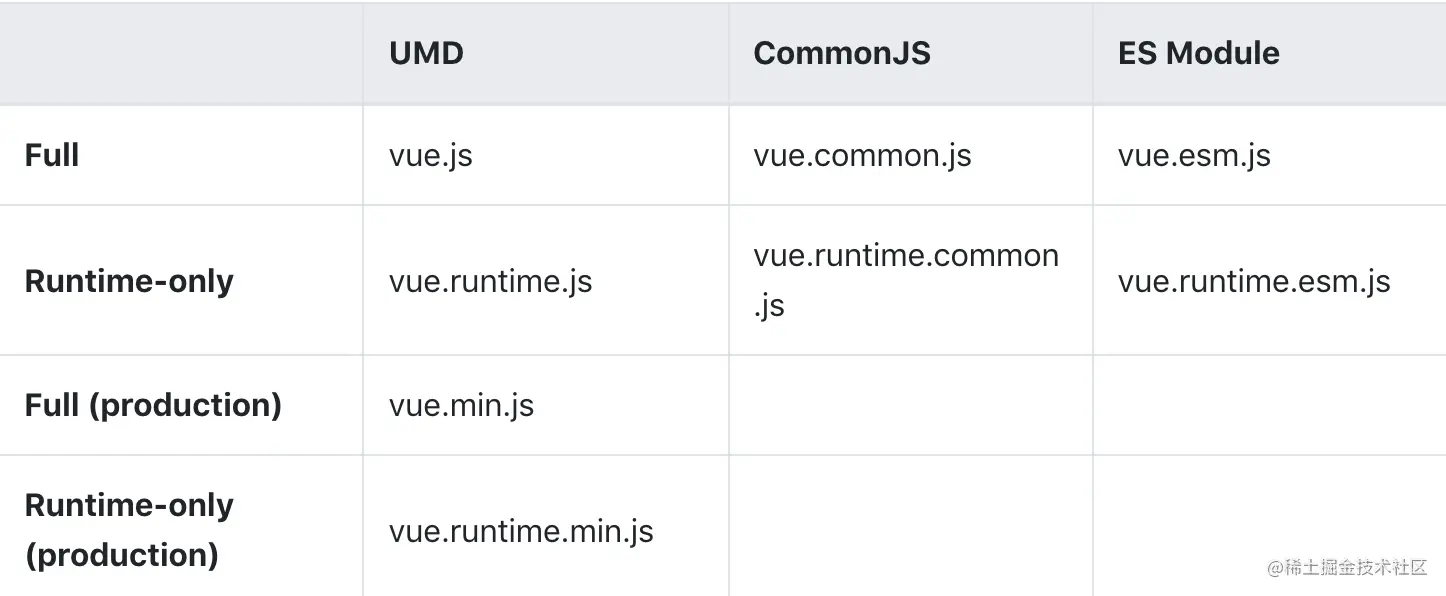Click the vue.common.js cell text

pyautogui.click(x=862, y=156)
